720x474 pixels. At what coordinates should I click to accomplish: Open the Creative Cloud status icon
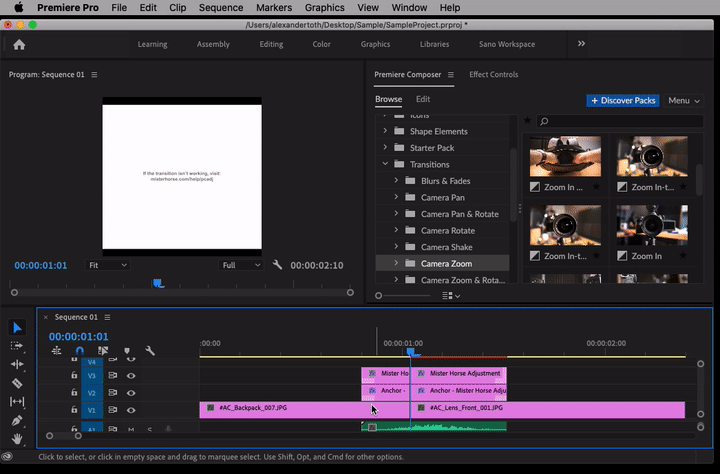coord(7,456)
